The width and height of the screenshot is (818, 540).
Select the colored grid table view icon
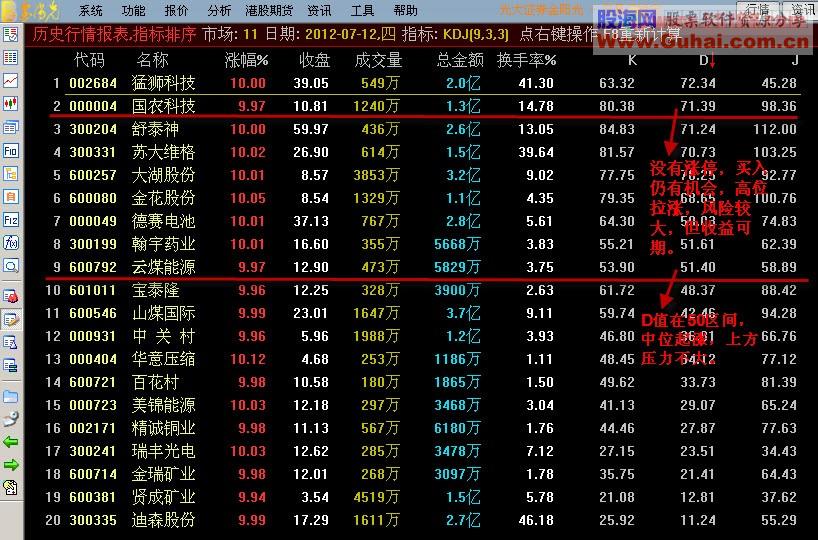click(10, 57)
